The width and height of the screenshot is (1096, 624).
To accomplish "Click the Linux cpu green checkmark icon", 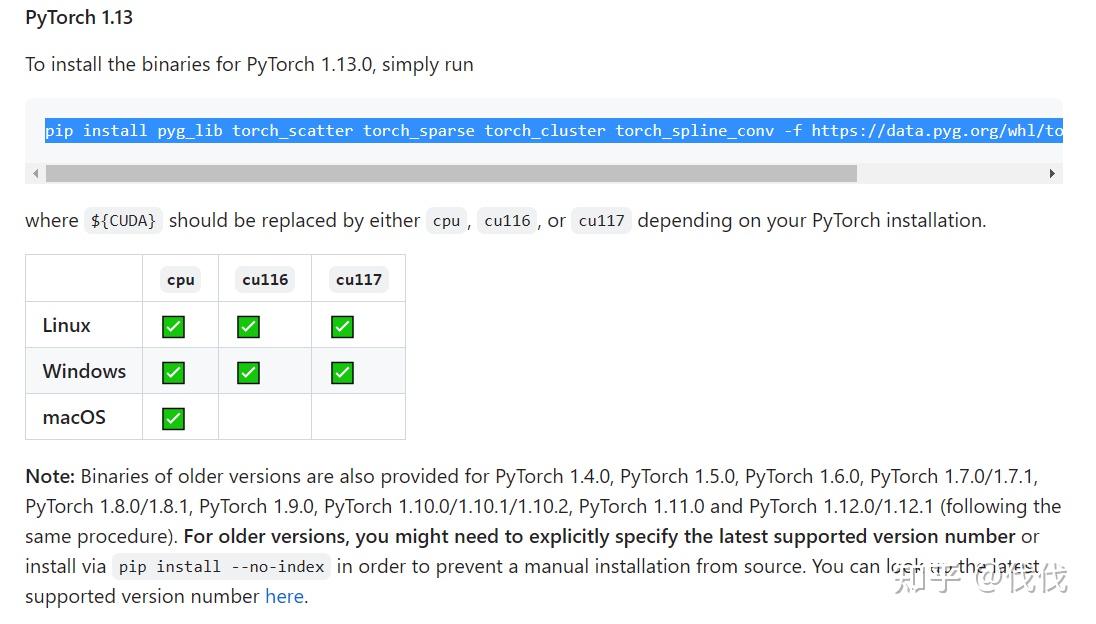I will [x=173, y=325].
